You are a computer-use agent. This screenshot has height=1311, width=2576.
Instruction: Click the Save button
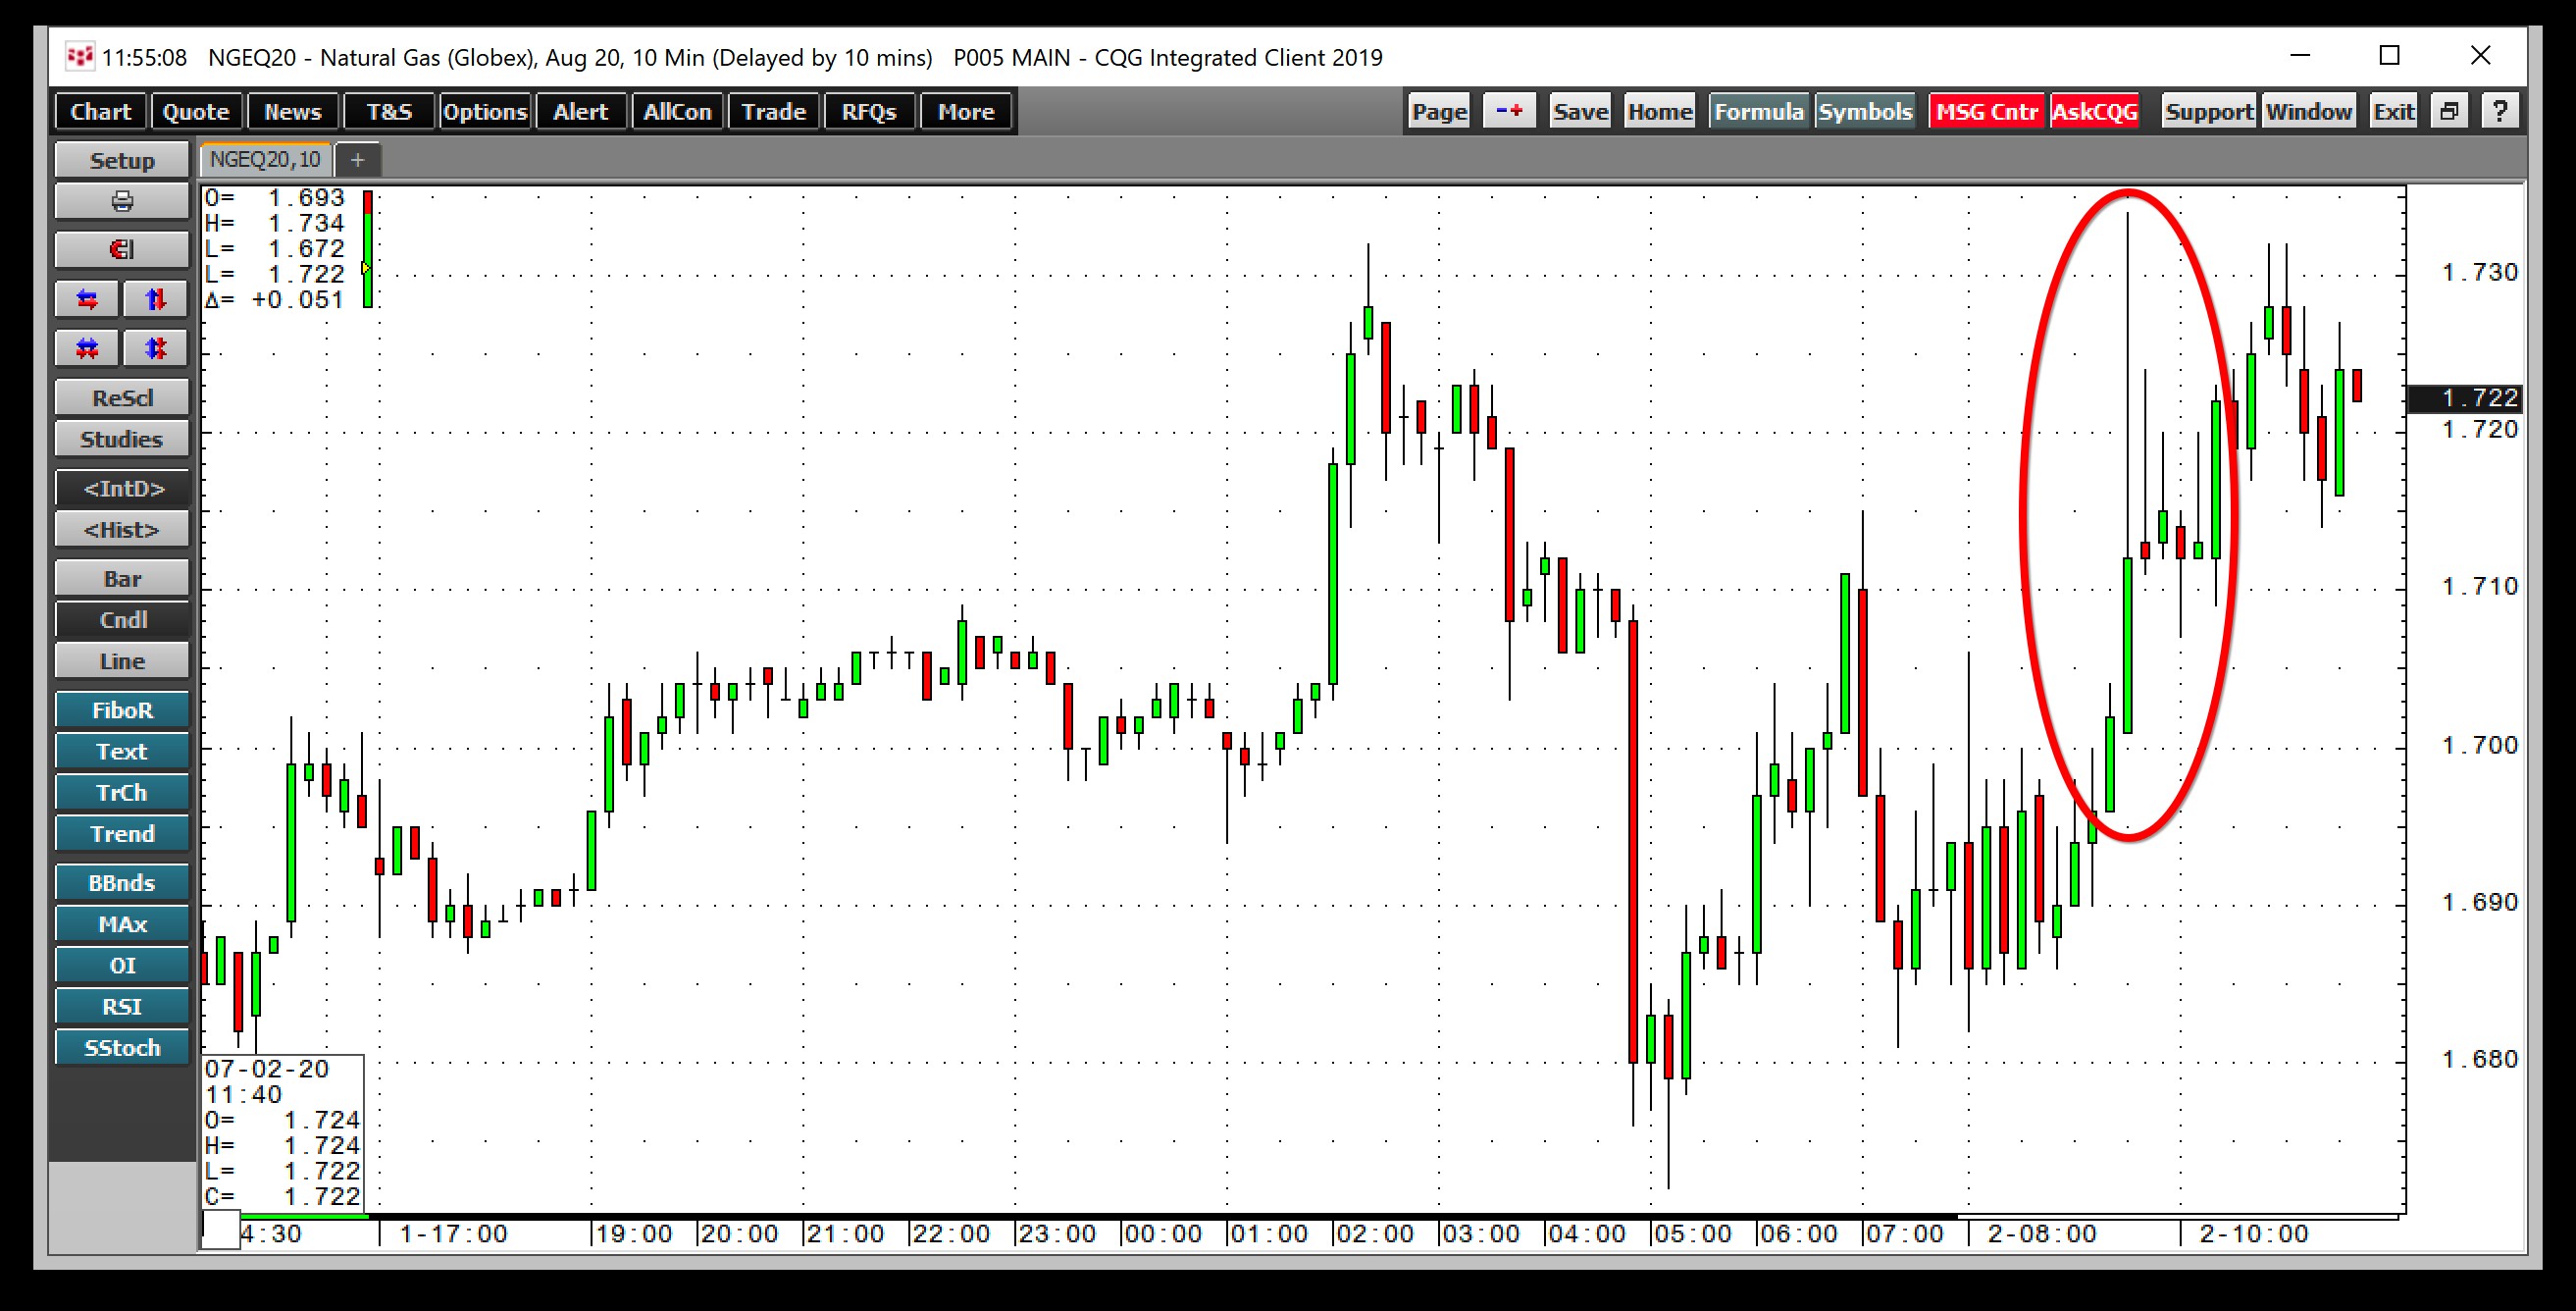click(x=1581, y=111)
